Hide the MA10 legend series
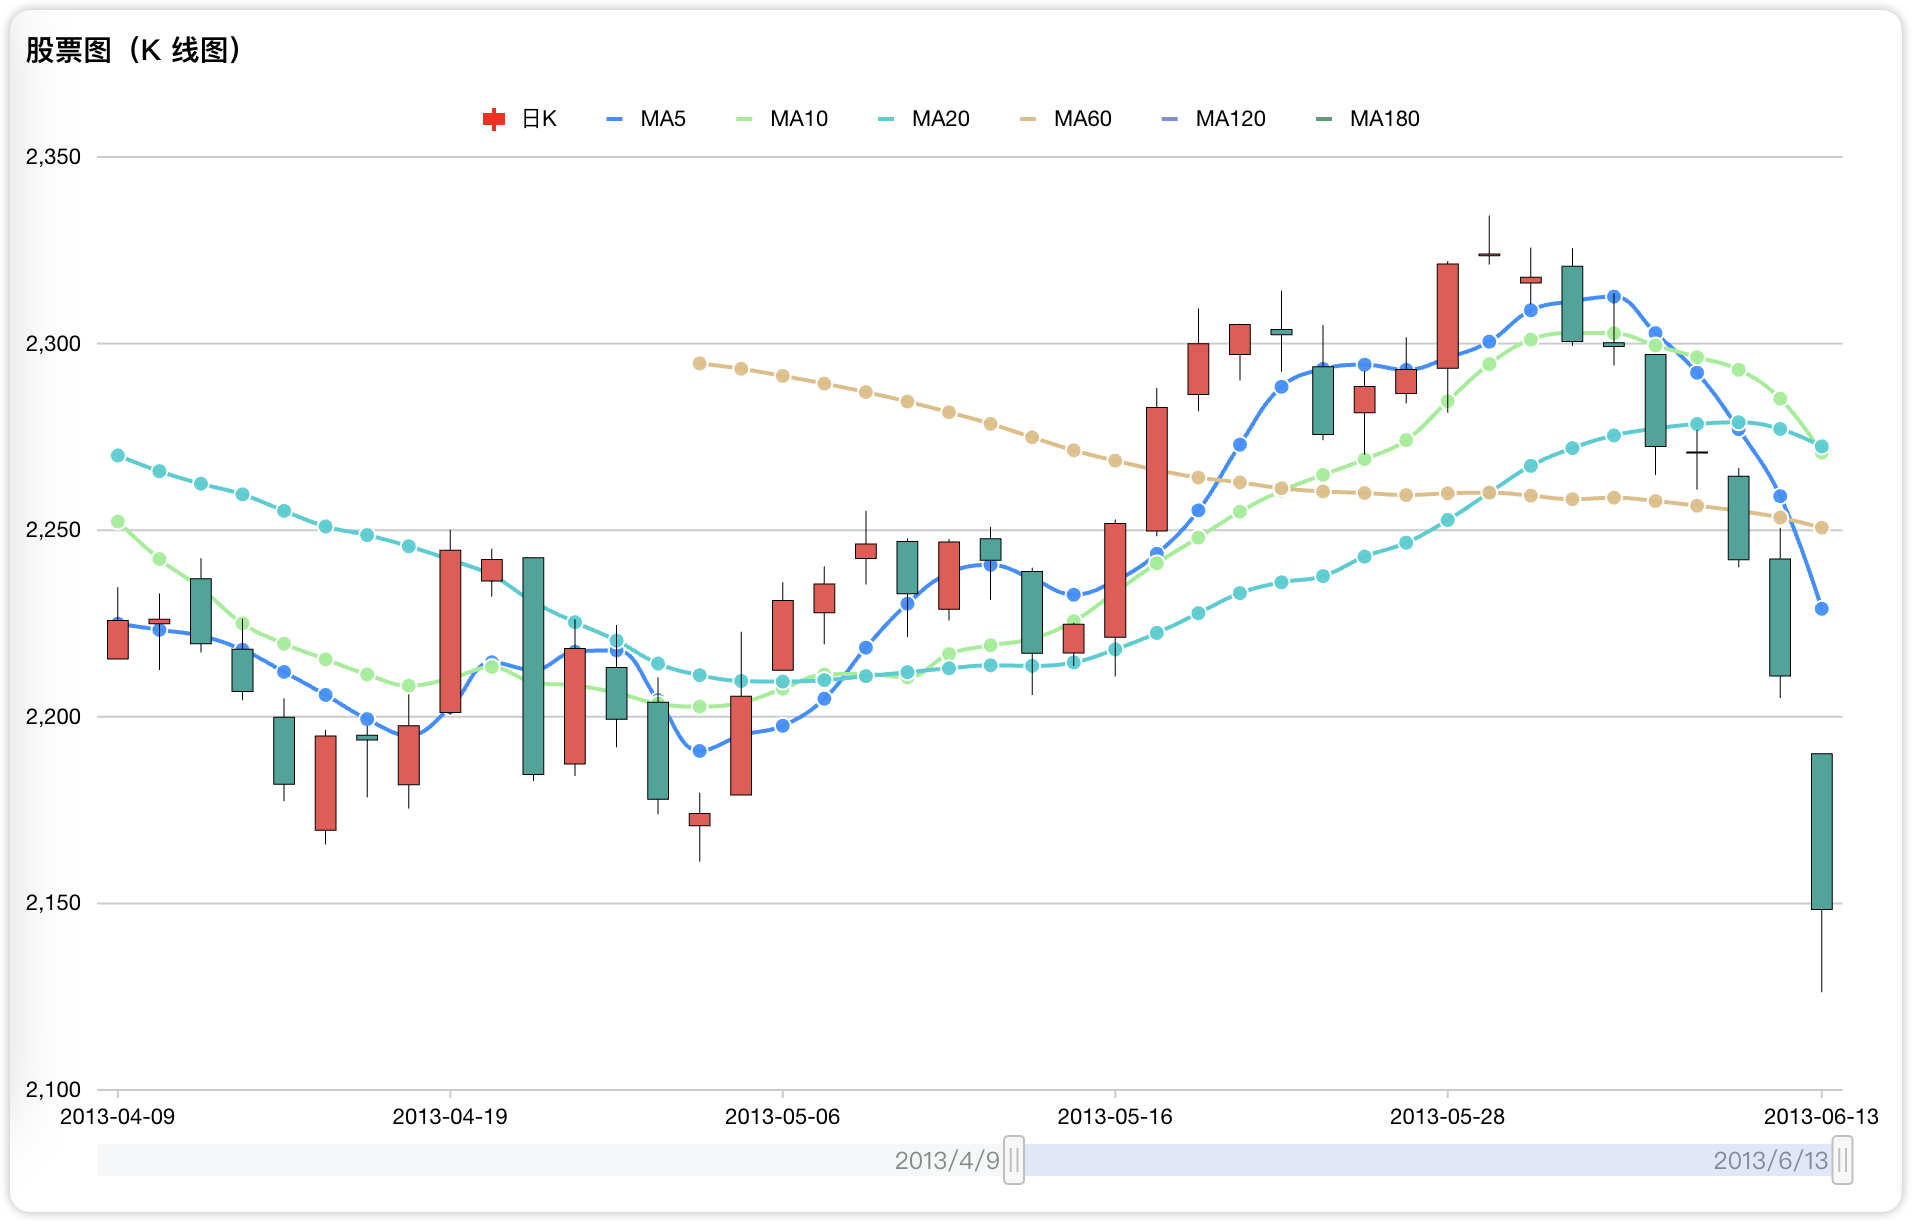The image size is (1912, 1222). pos(782,119)
